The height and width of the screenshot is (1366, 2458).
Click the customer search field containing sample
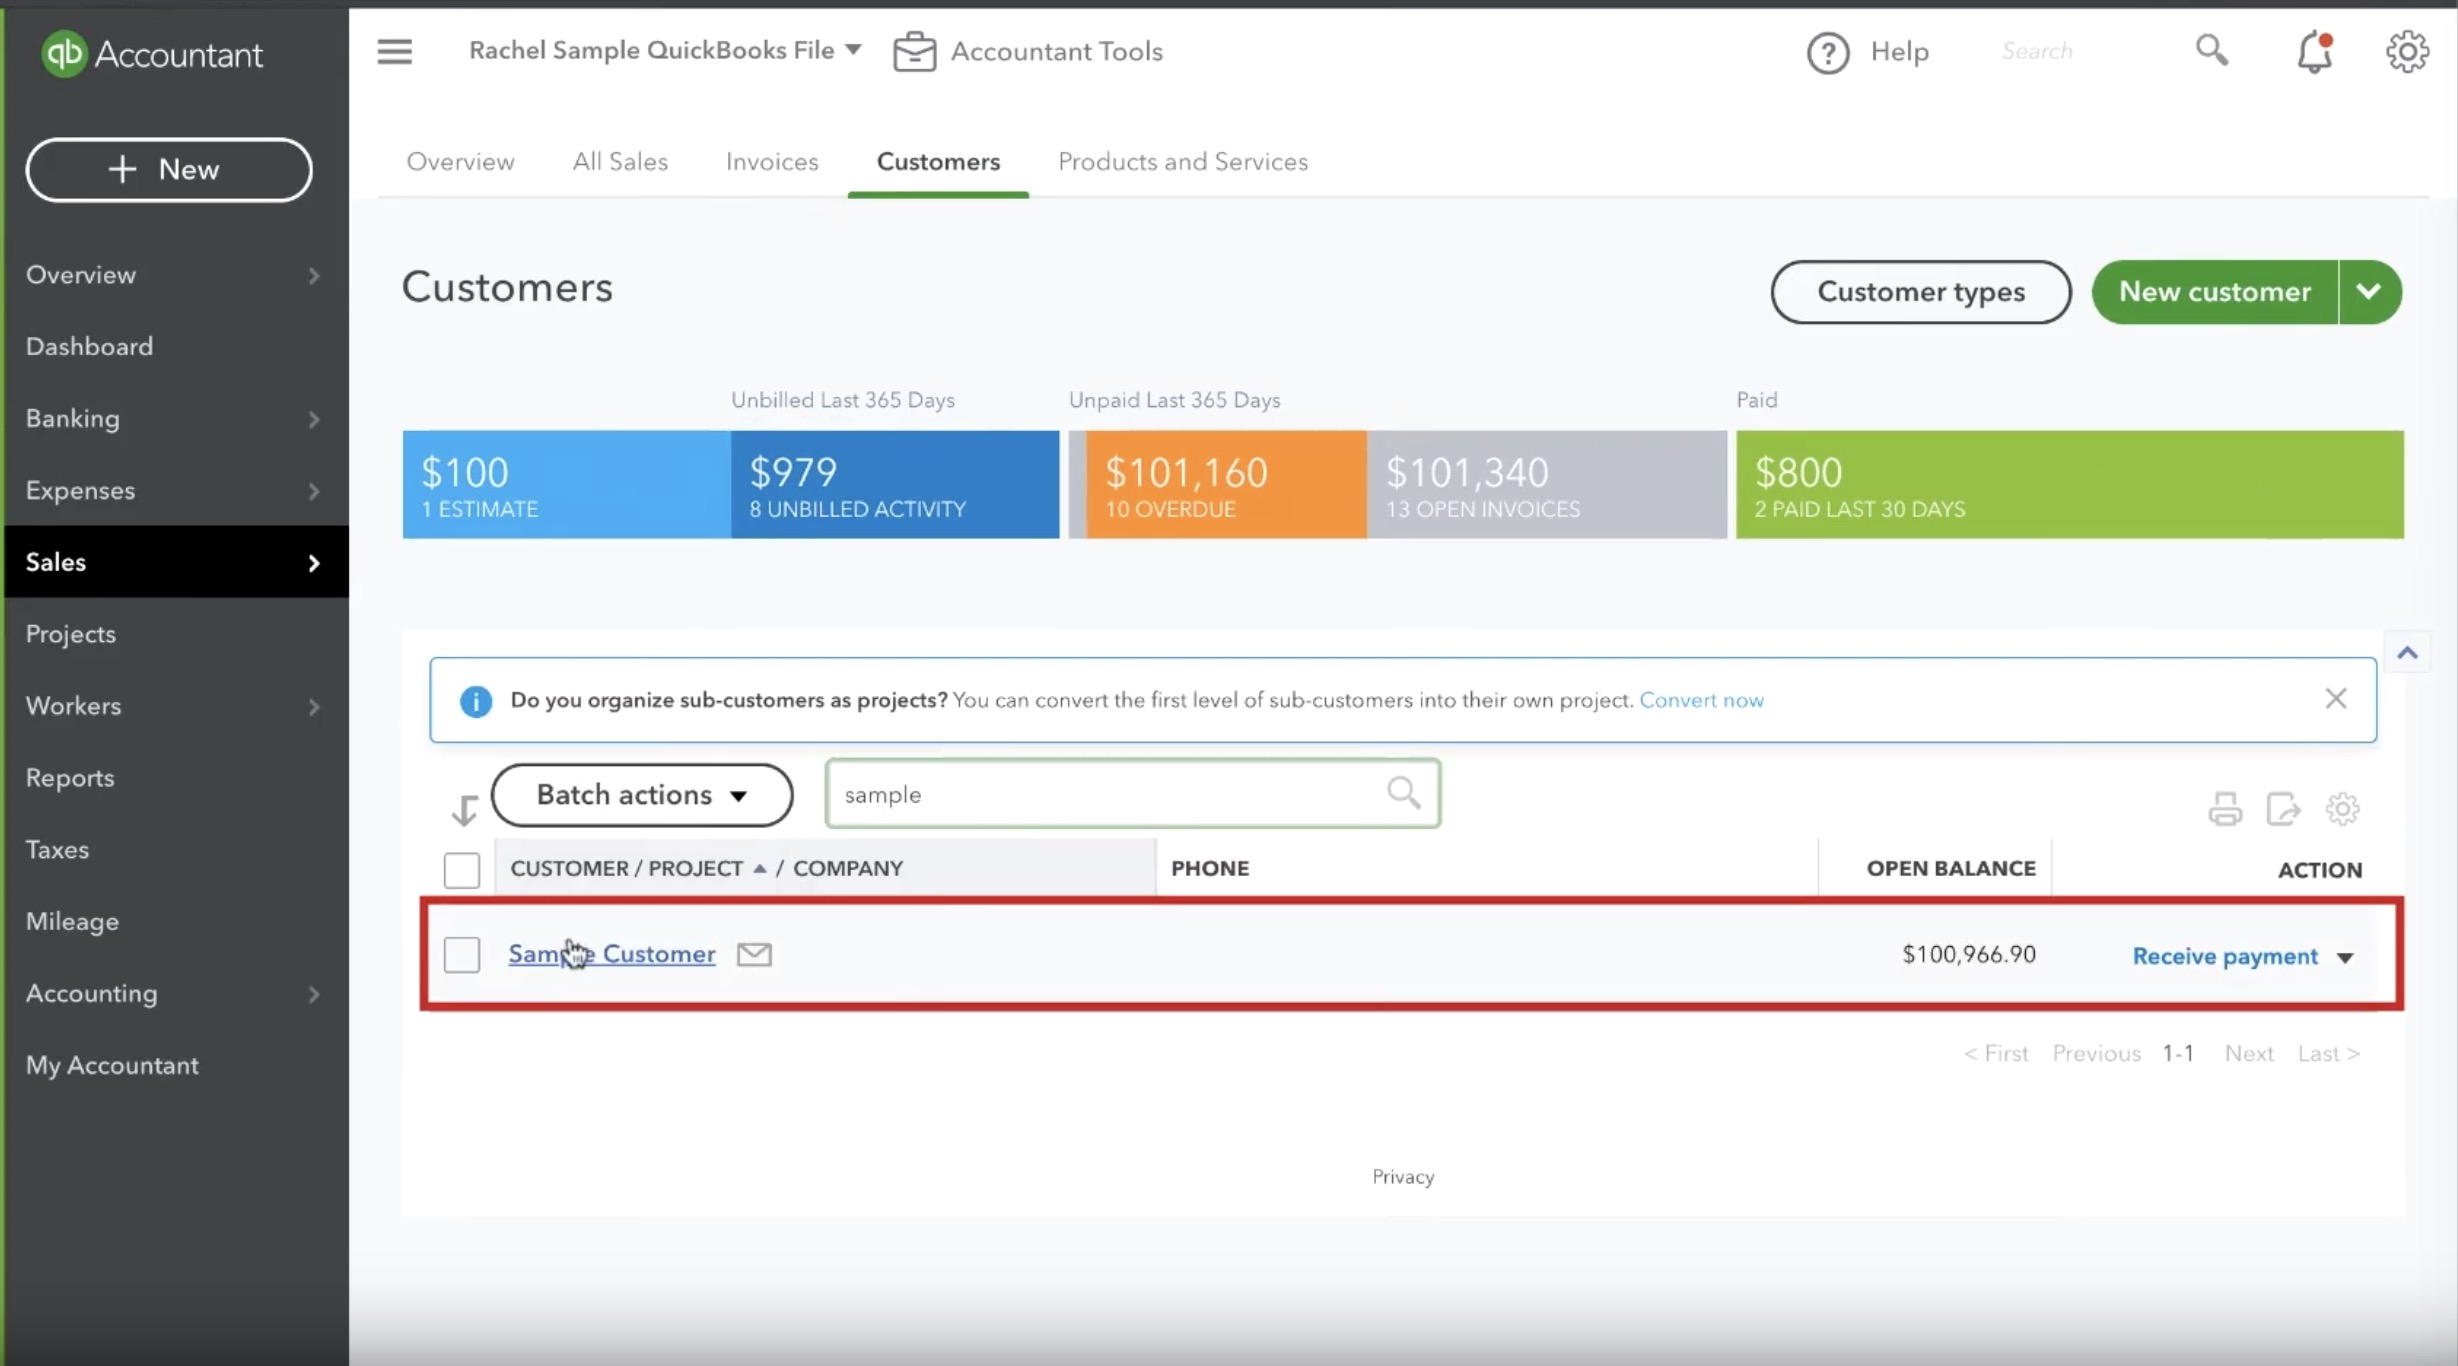pos(1133,794)
